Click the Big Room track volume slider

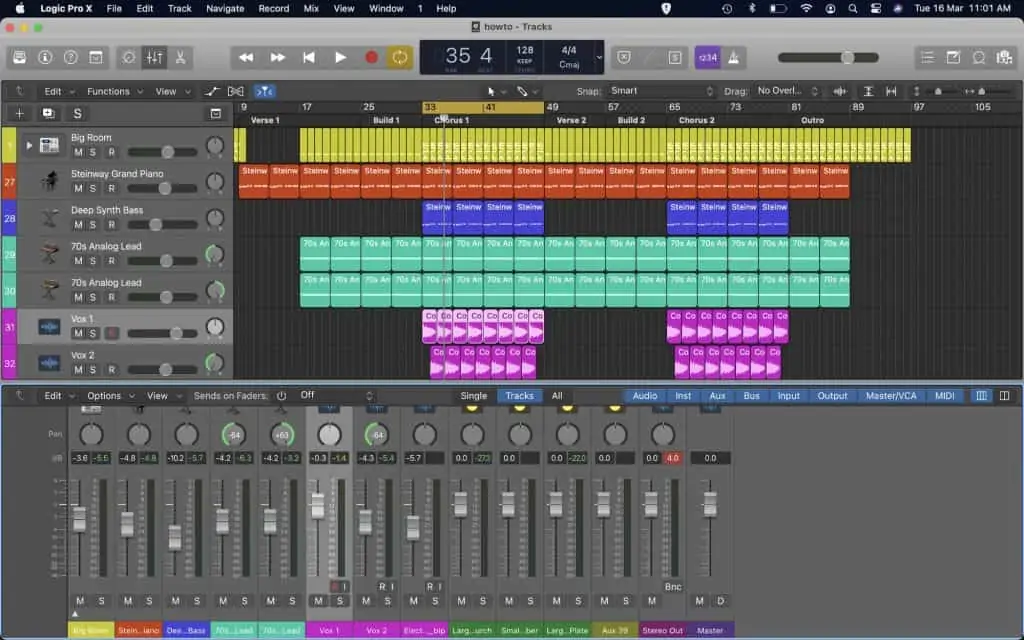162,152
